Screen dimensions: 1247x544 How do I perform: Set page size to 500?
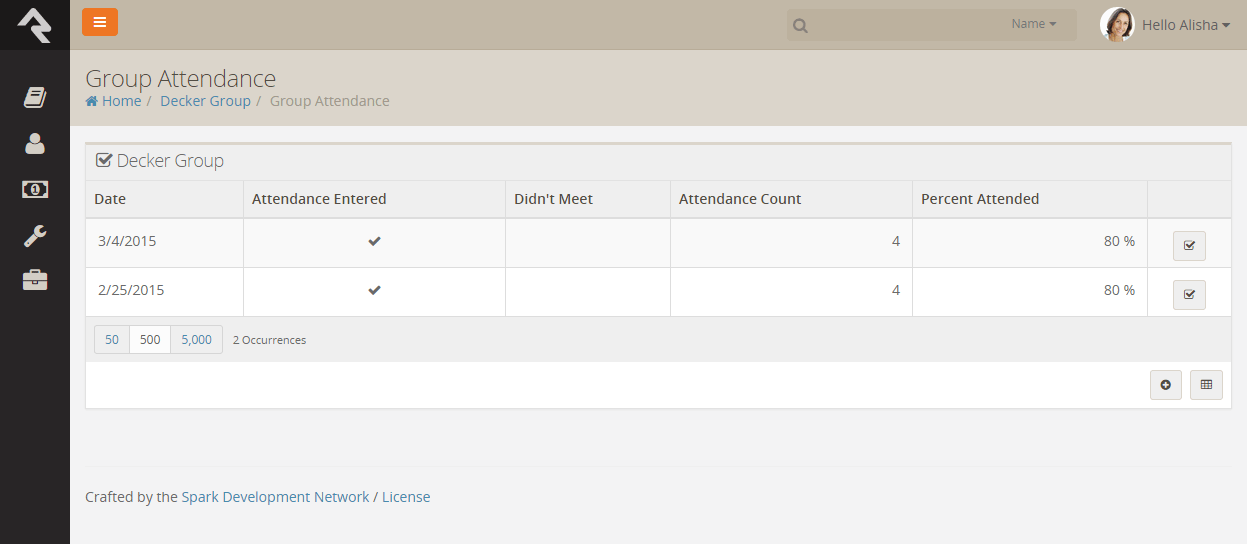150,340
